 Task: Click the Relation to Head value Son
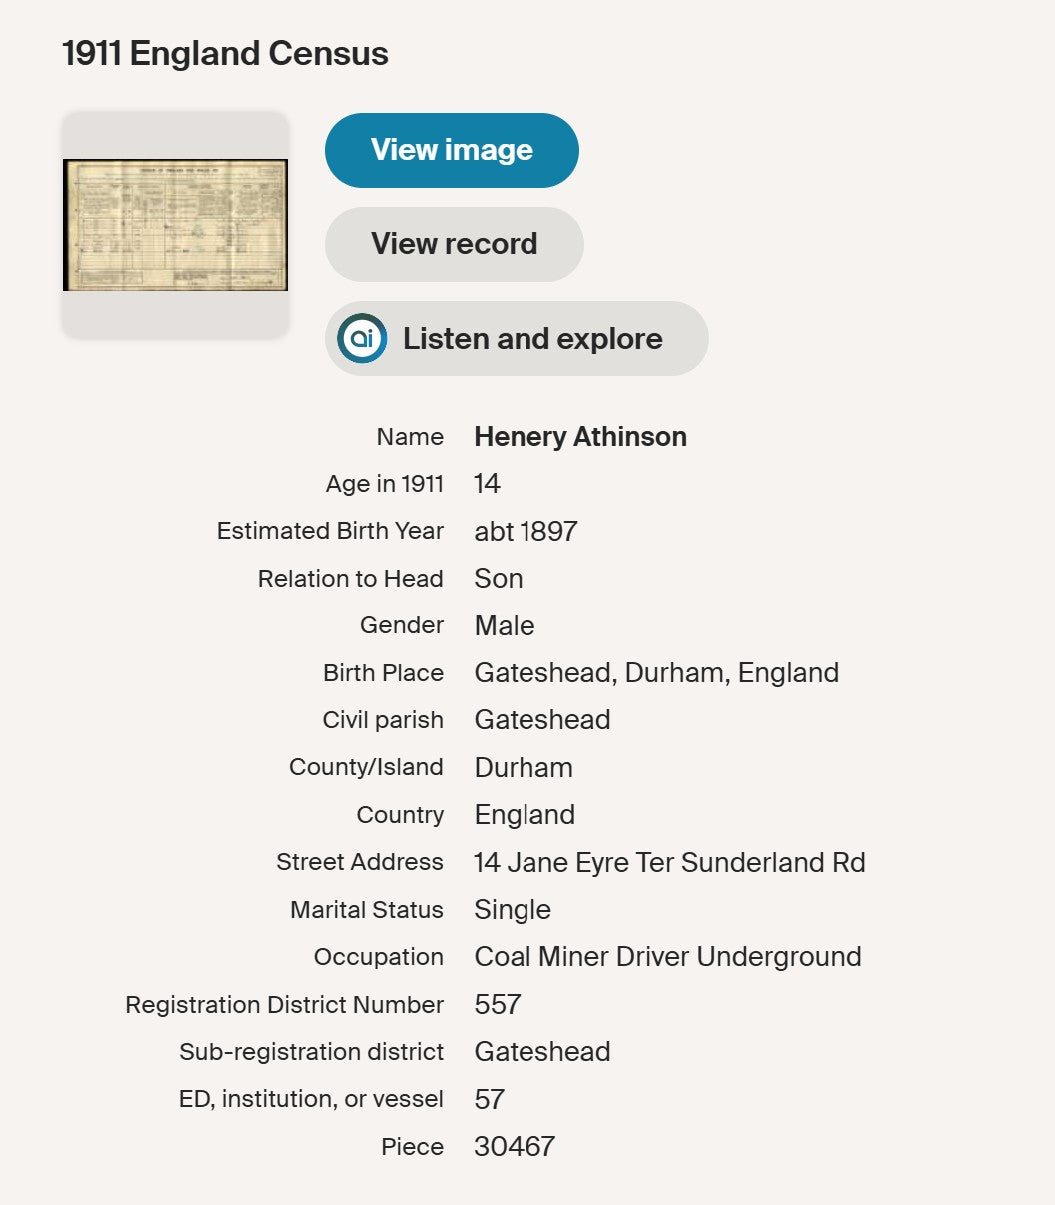498,579
